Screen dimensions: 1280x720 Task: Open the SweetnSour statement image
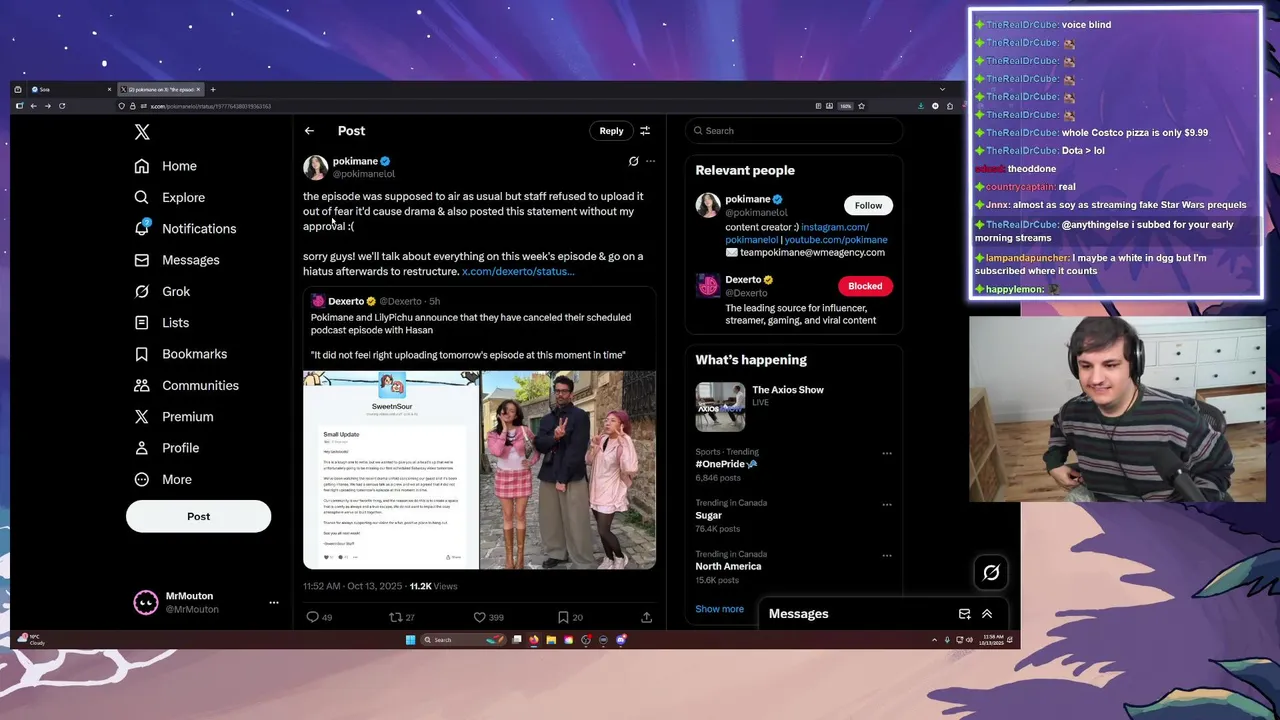391,470
